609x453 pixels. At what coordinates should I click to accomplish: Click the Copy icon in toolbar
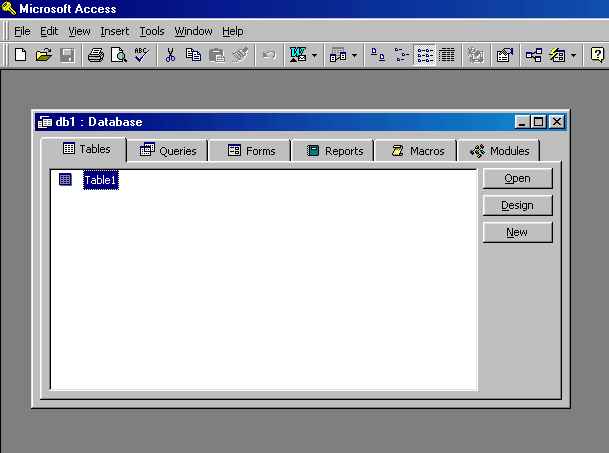[x=193, y=56]
